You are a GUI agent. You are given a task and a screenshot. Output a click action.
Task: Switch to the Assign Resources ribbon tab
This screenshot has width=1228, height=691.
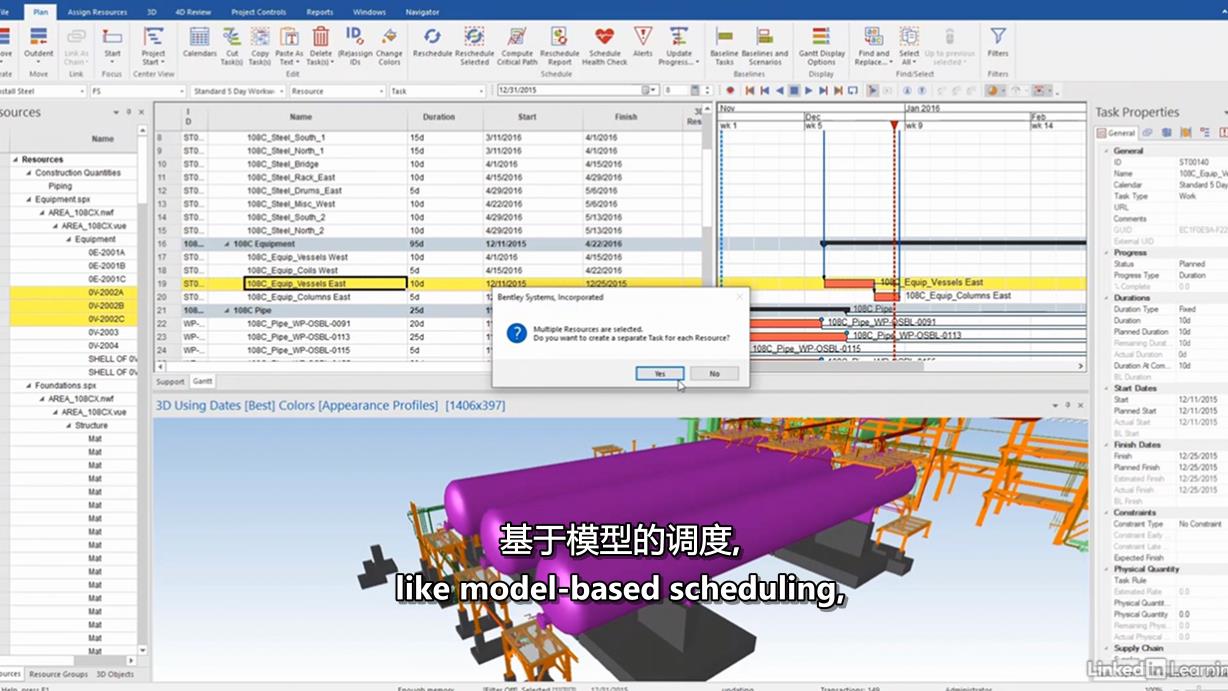point(97,12)
